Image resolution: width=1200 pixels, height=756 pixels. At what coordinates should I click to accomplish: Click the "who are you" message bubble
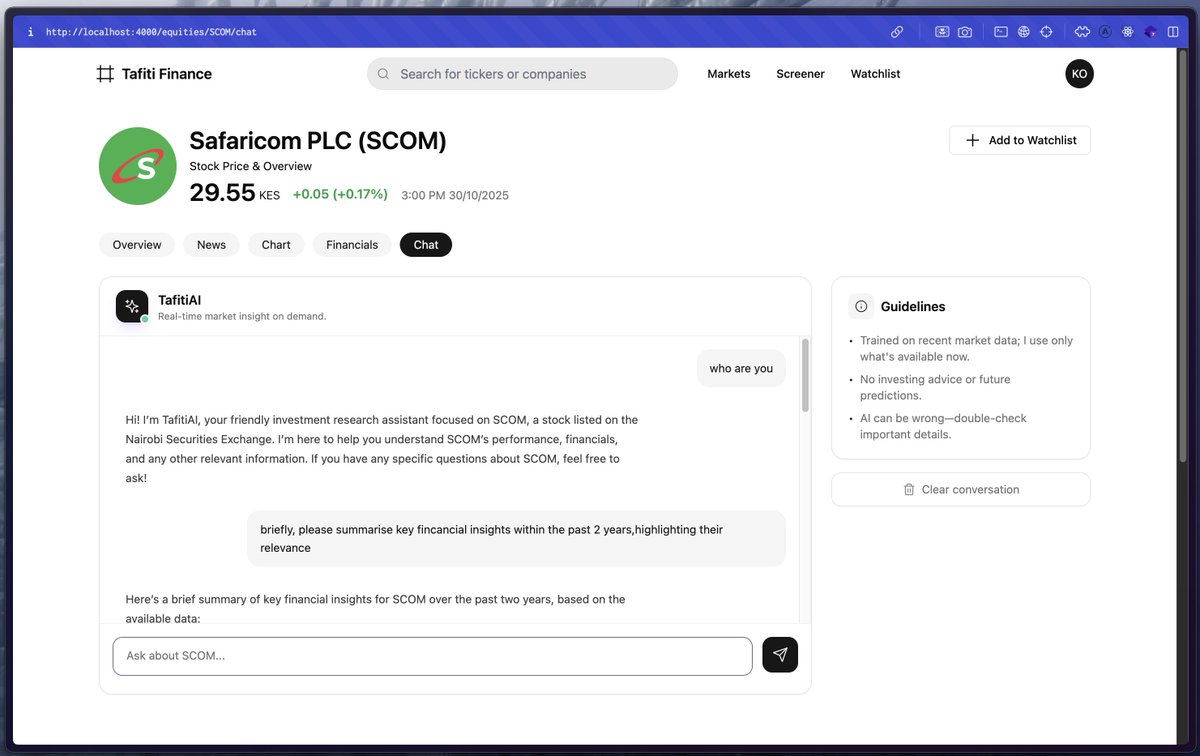[741, 368]
